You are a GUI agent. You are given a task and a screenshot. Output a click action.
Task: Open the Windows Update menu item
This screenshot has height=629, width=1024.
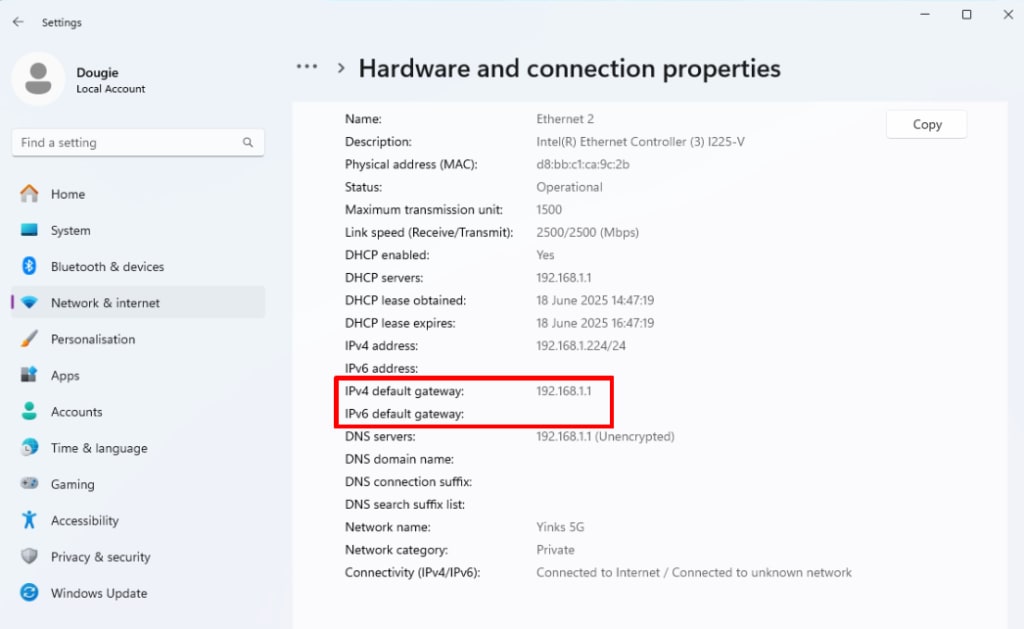coord(99,593)
